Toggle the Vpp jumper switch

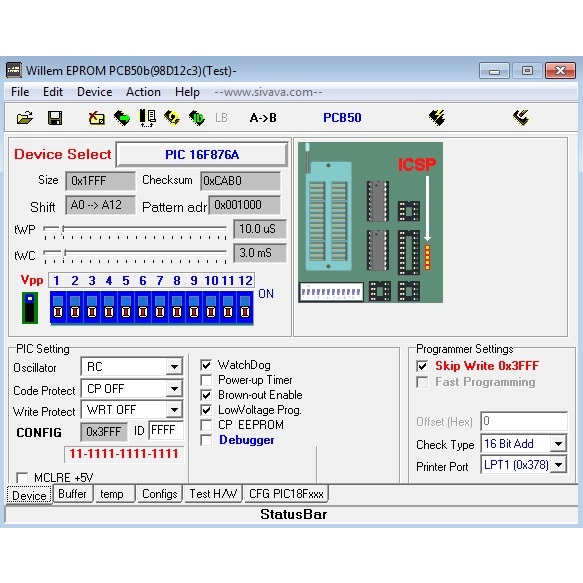click(30, 307)
